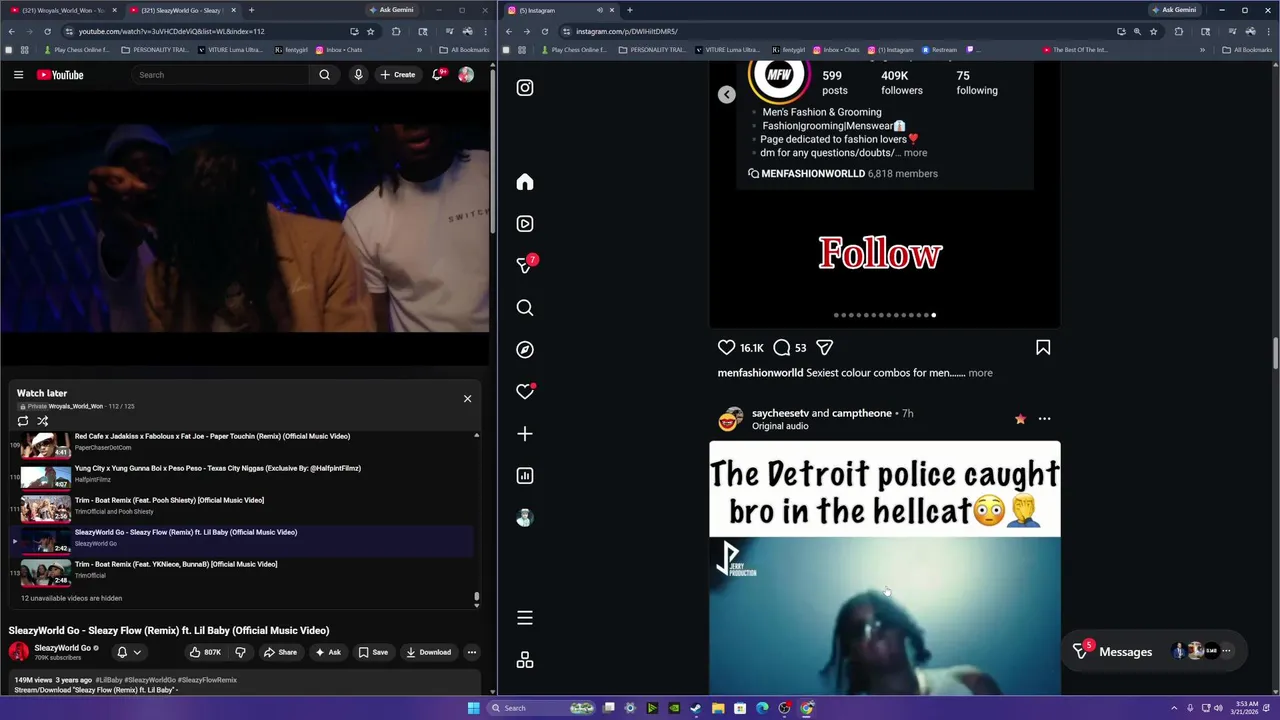Open the SleazyWorld Go channel avatar
1280x720 pixels.
click(x=19, y=652)
